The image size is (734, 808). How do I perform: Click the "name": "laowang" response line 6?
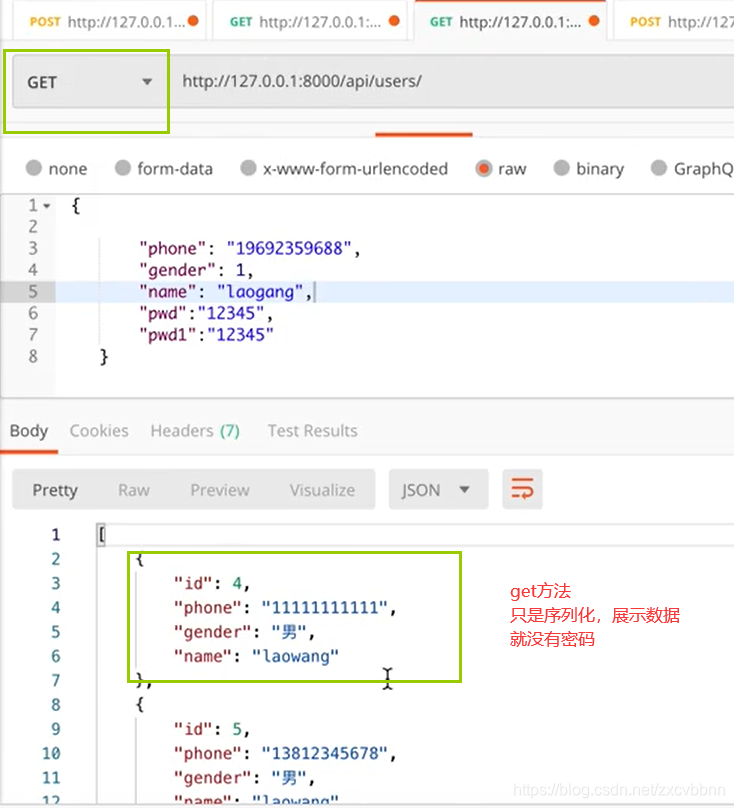[256, 656]
